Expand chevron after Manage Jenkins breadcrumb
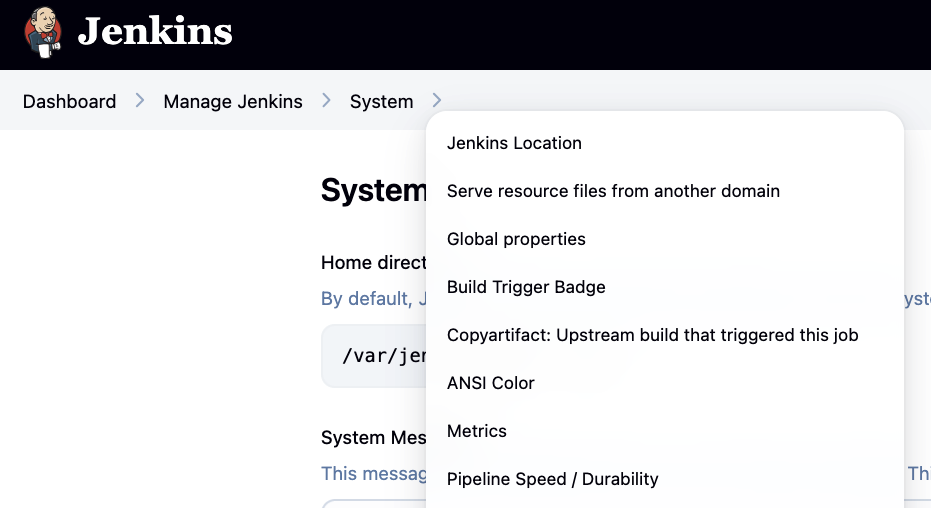The width and height of the screenshot is (931, 508). [x=326, y=100]
